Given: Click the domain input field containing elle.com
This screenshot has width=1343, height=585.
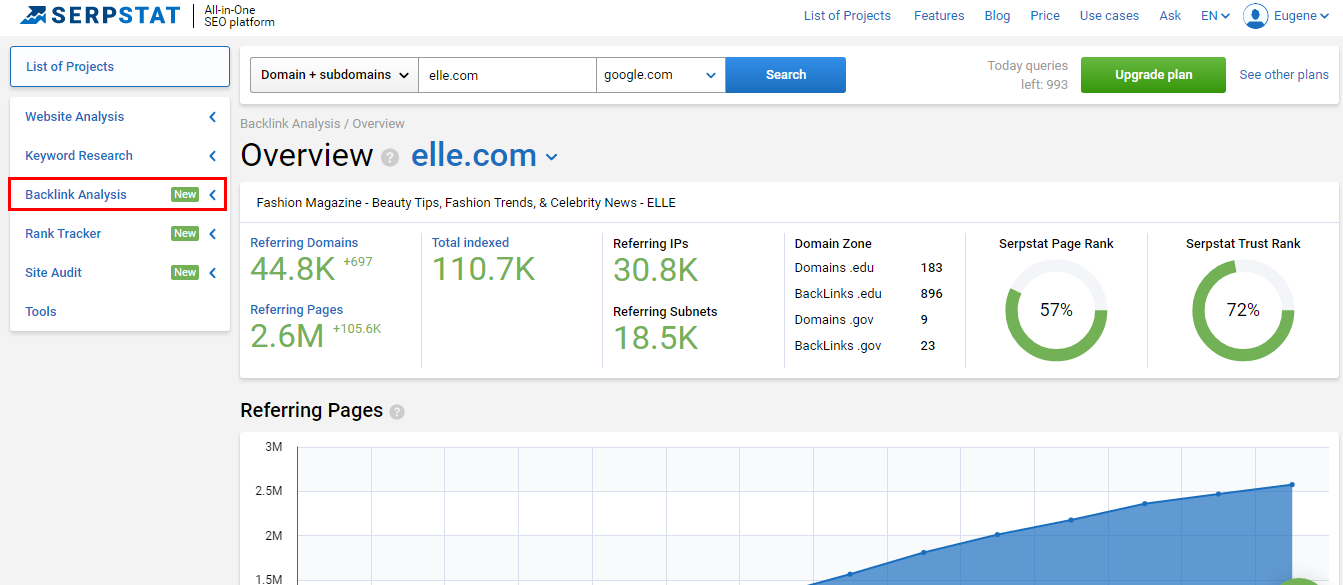Looking at the screenshot, I should 507,75.
